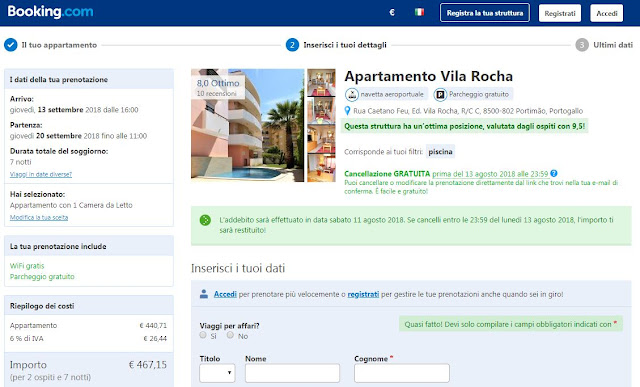640x387 pixels.
Task: Click the navetta aeroportuale label
Action: point(392,94)
